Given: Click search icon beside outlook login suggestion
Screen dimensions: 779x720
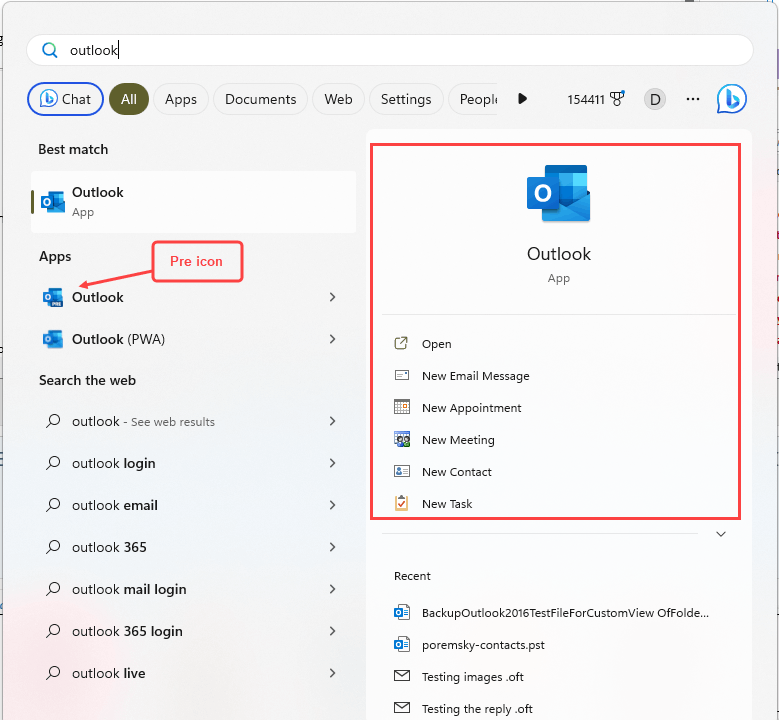Looking at the screenshot, I should [x=53, y=463].
